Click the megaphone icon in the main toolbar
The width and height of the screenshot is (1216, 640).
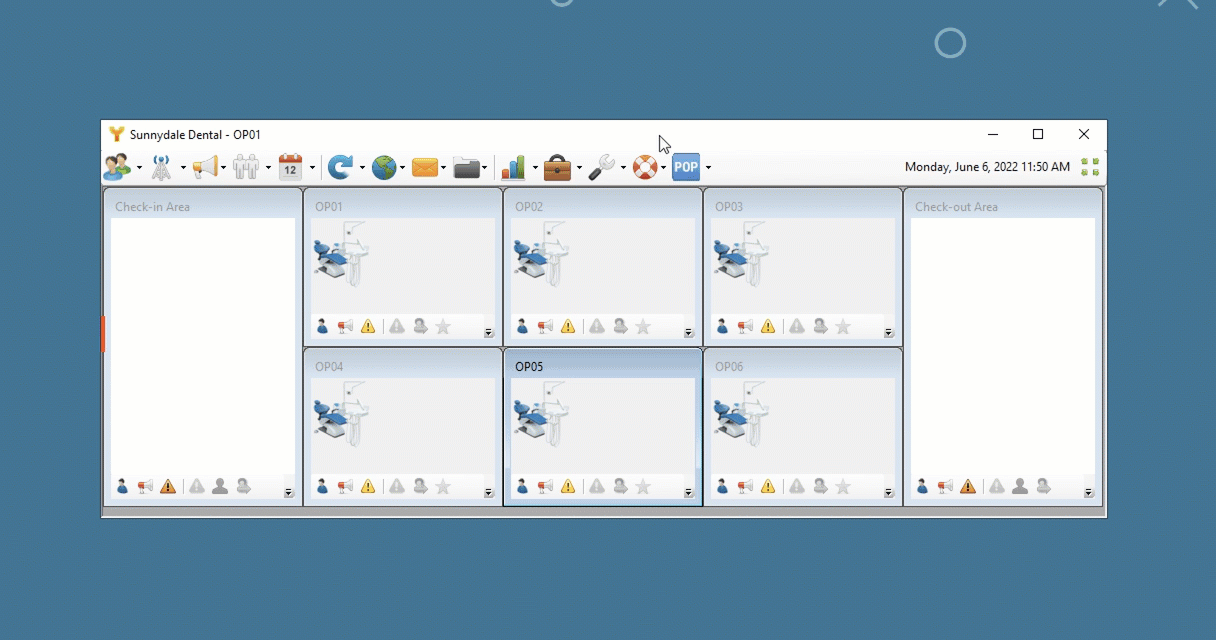point(204,167)
